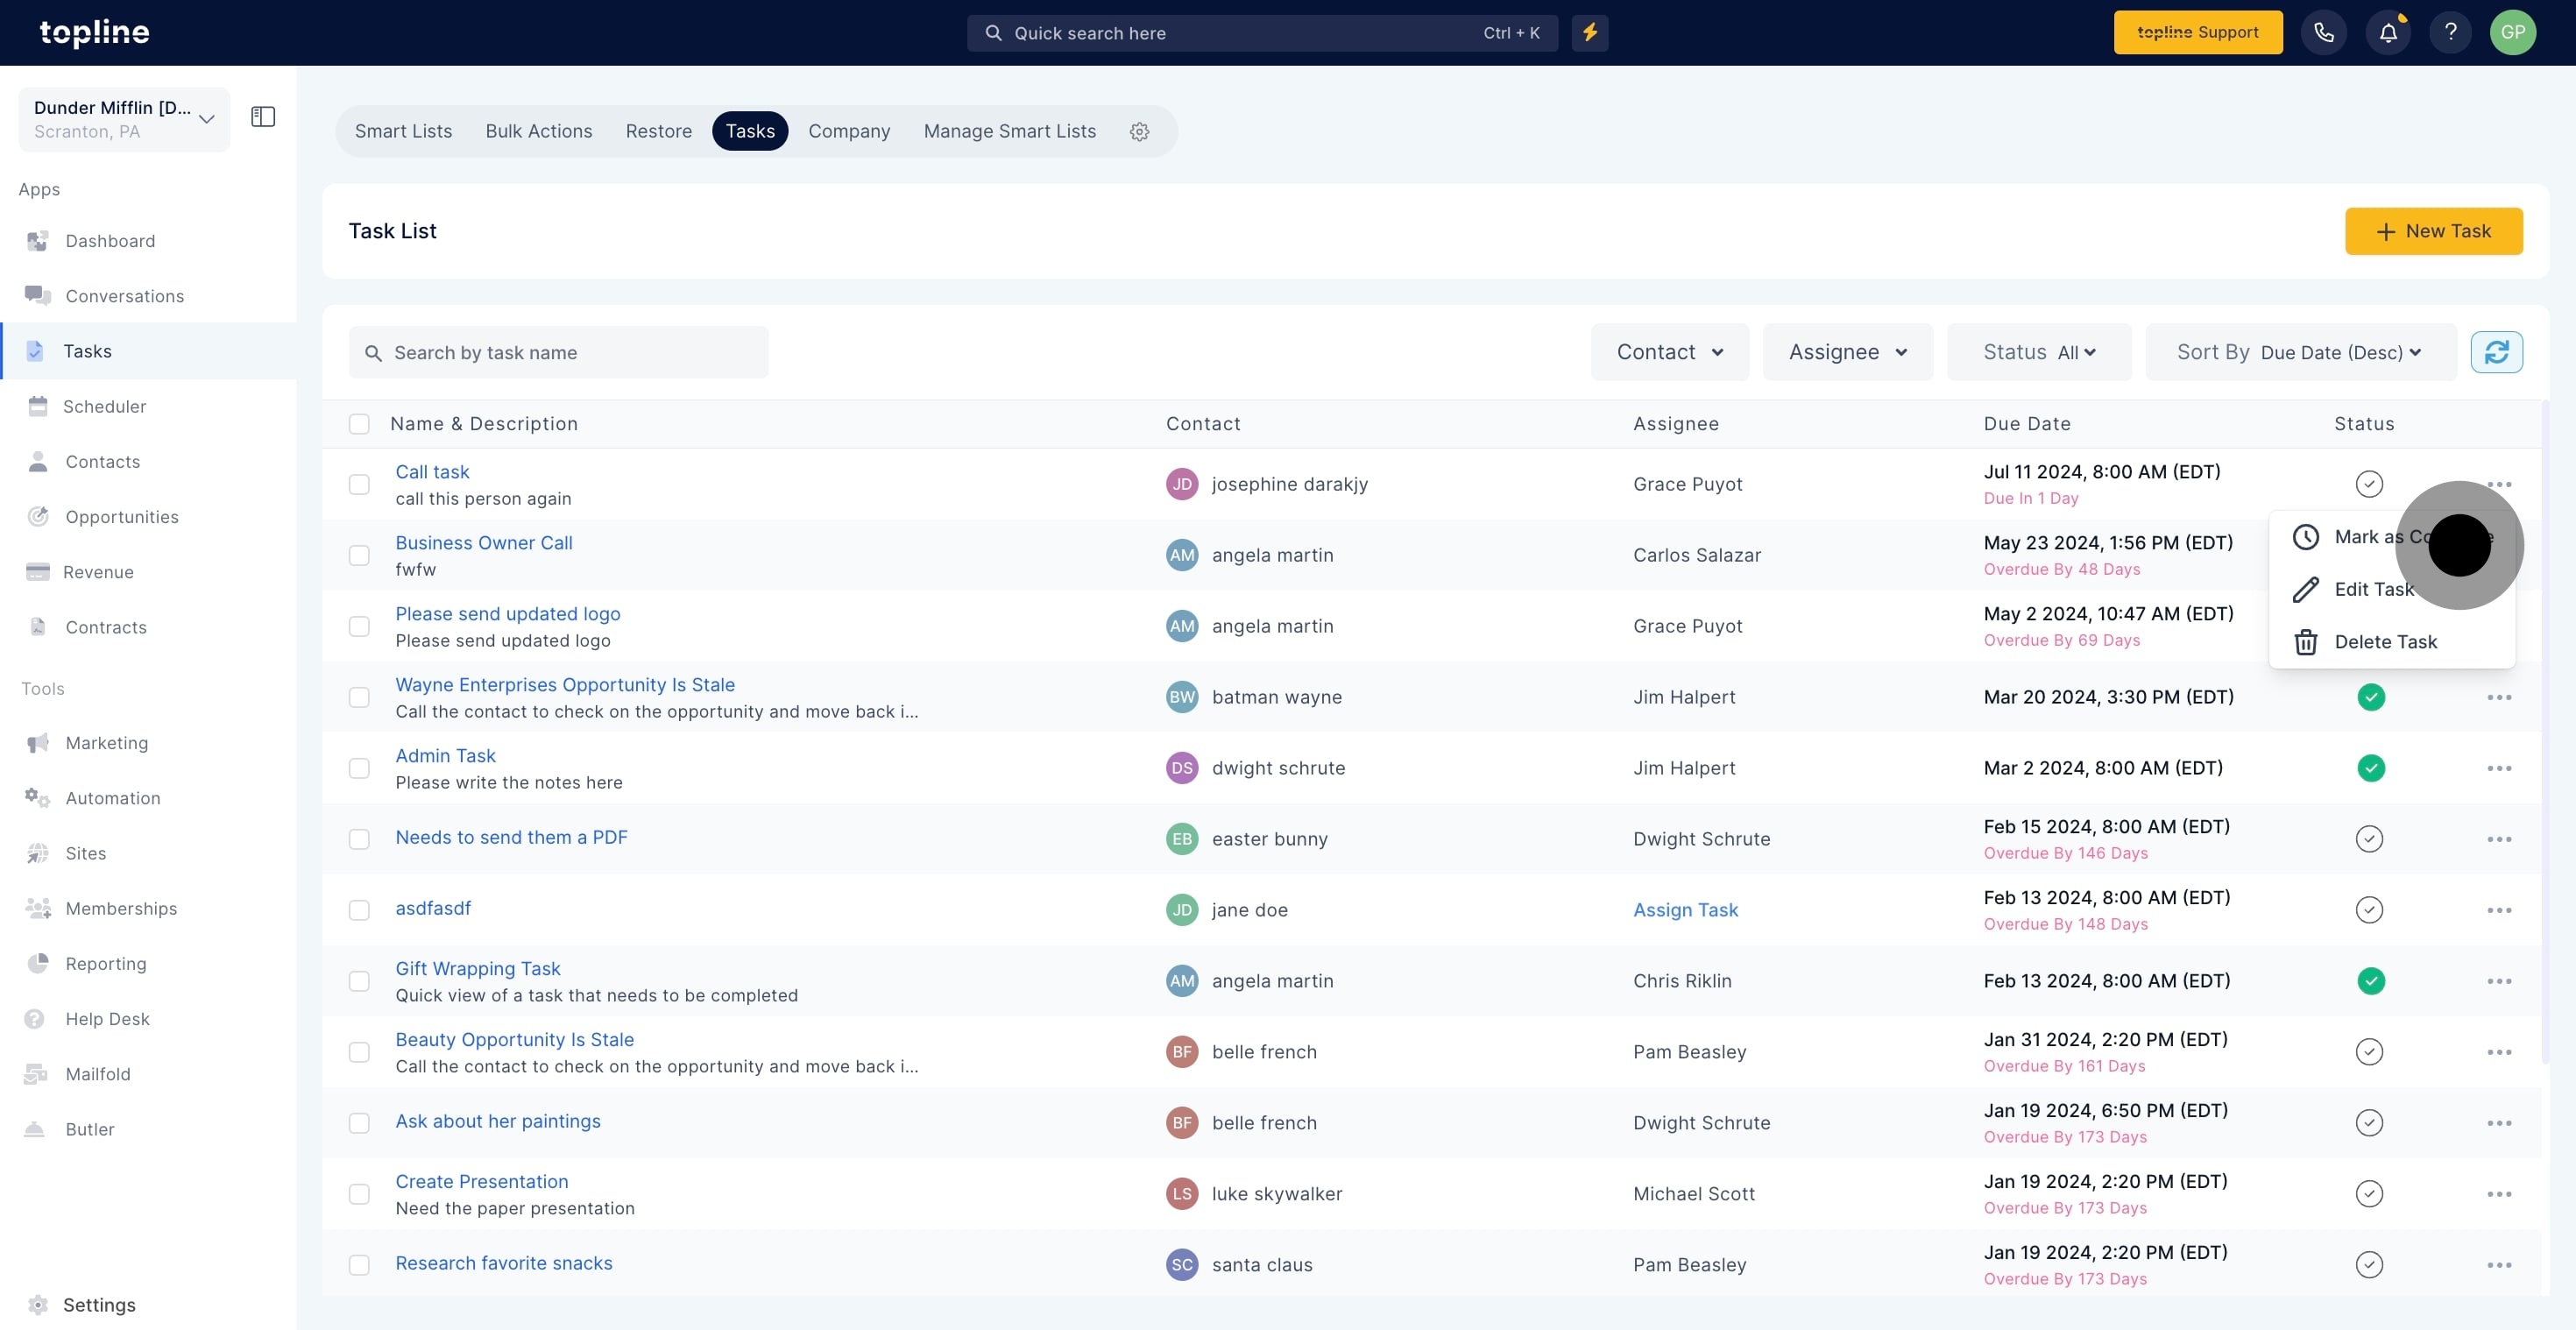Image resolution: width=2576 pixels, height=1330 pixels.
Task: Open the notifications bell
Action: (2388, 33)
